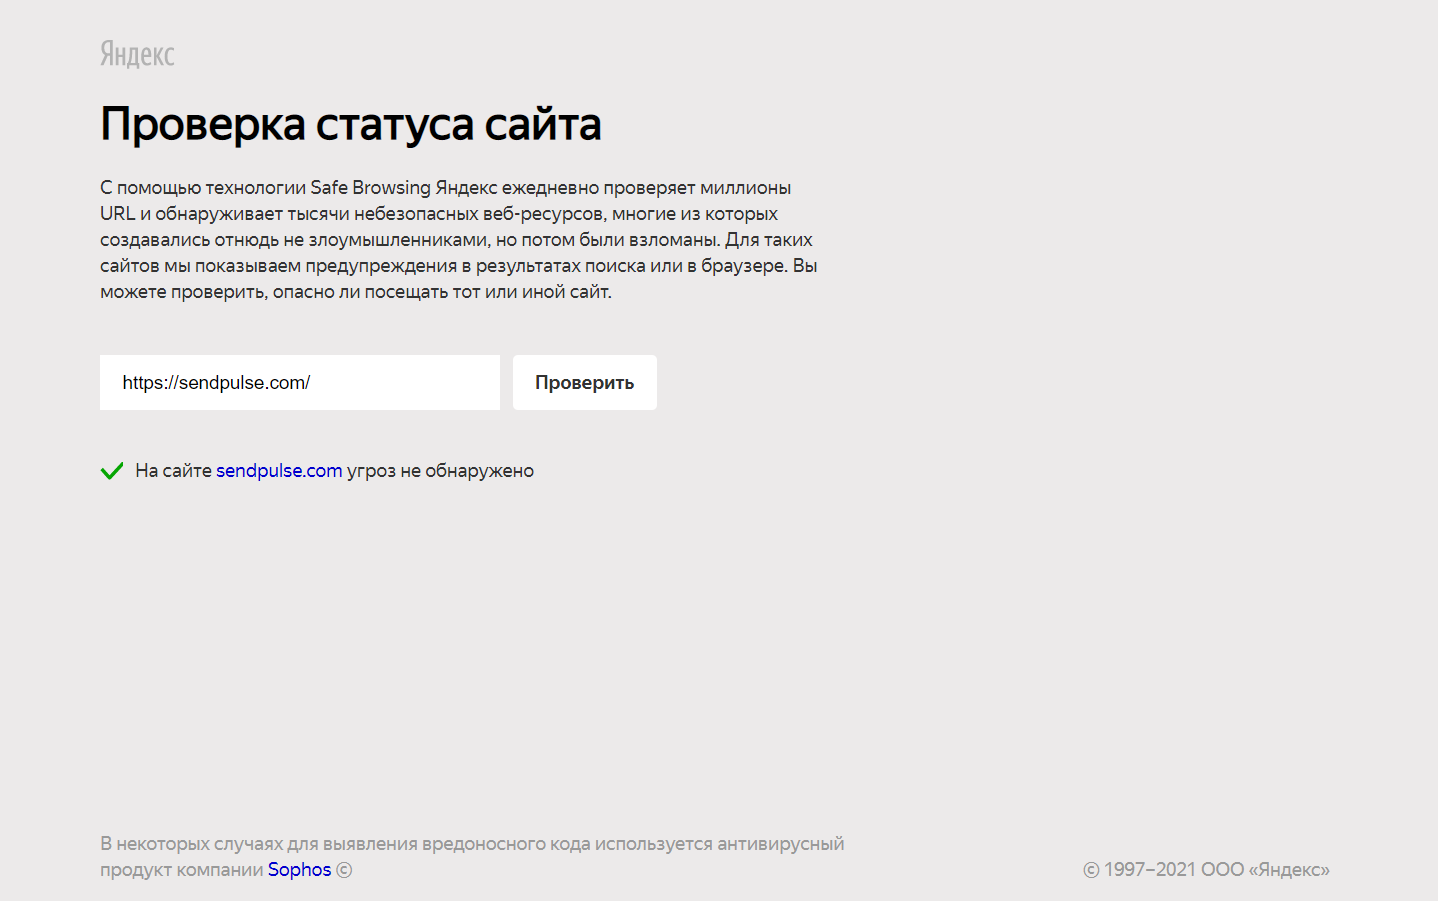
Task: Click the word сайта in the heading
Action: pos(542,124)
